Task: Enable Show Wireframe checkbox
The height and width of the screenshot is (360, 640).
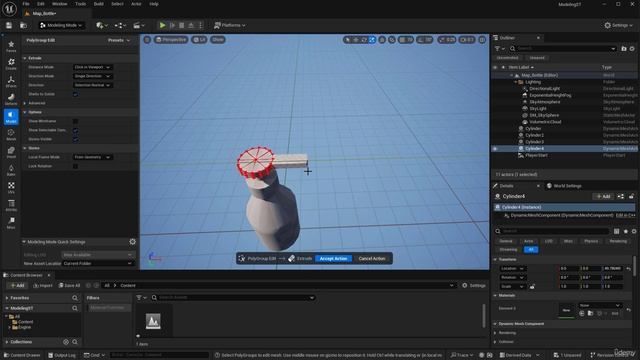Action: pos(76,121)
